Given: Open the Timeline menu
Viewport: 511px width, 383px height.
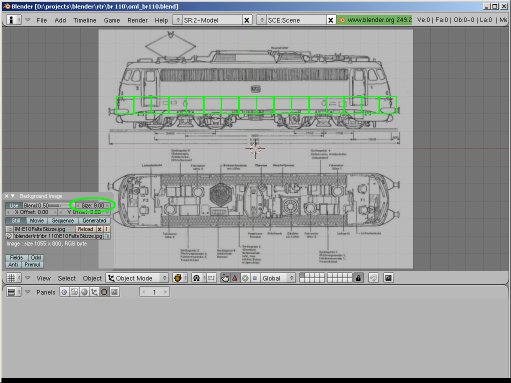Looking at the screenshot, I should (85, 20).
